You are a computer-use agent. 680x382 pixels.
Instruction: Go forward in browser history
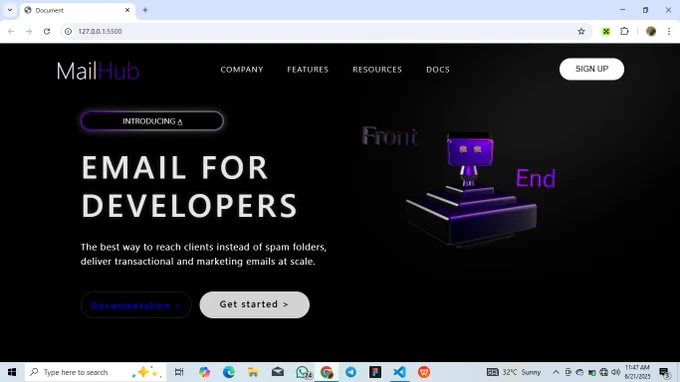coord(29,31)
